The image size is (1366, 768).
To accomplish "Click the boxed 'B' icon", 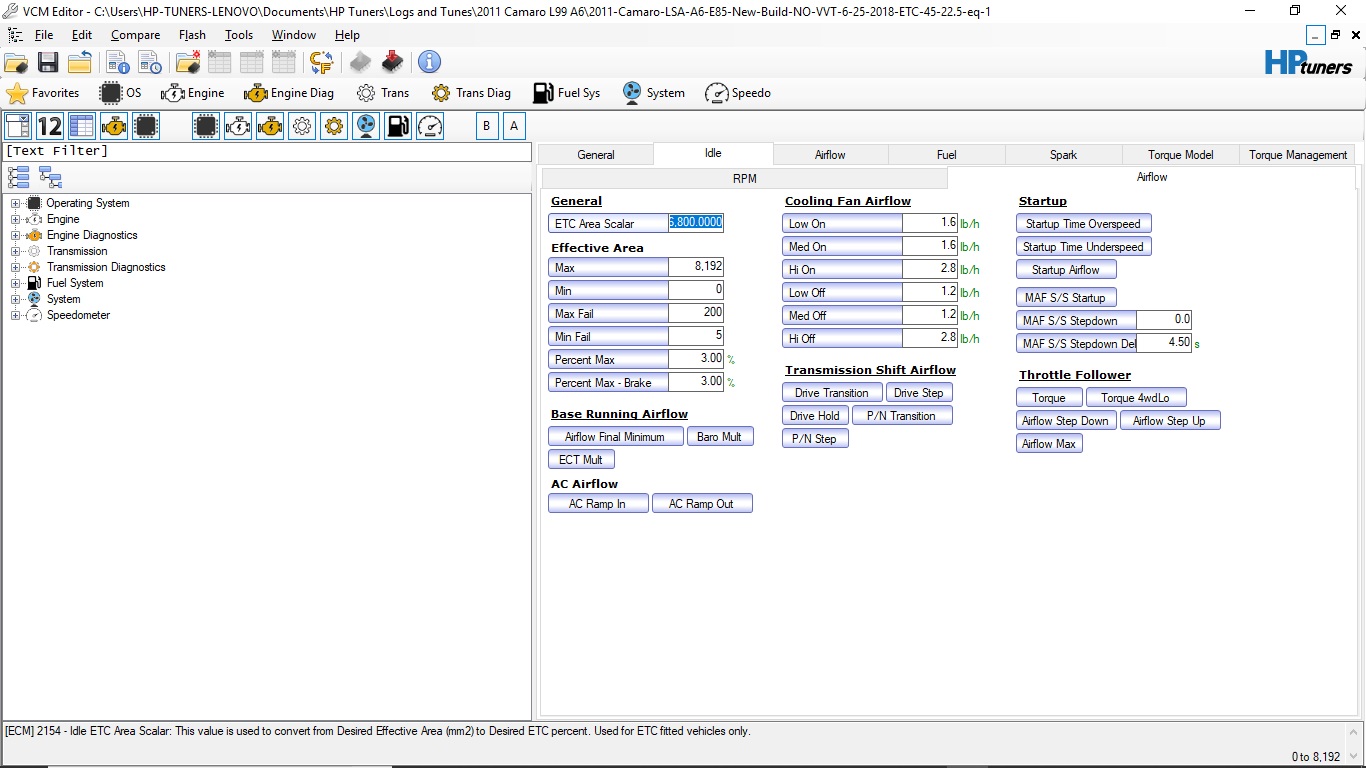I will 487,126.
